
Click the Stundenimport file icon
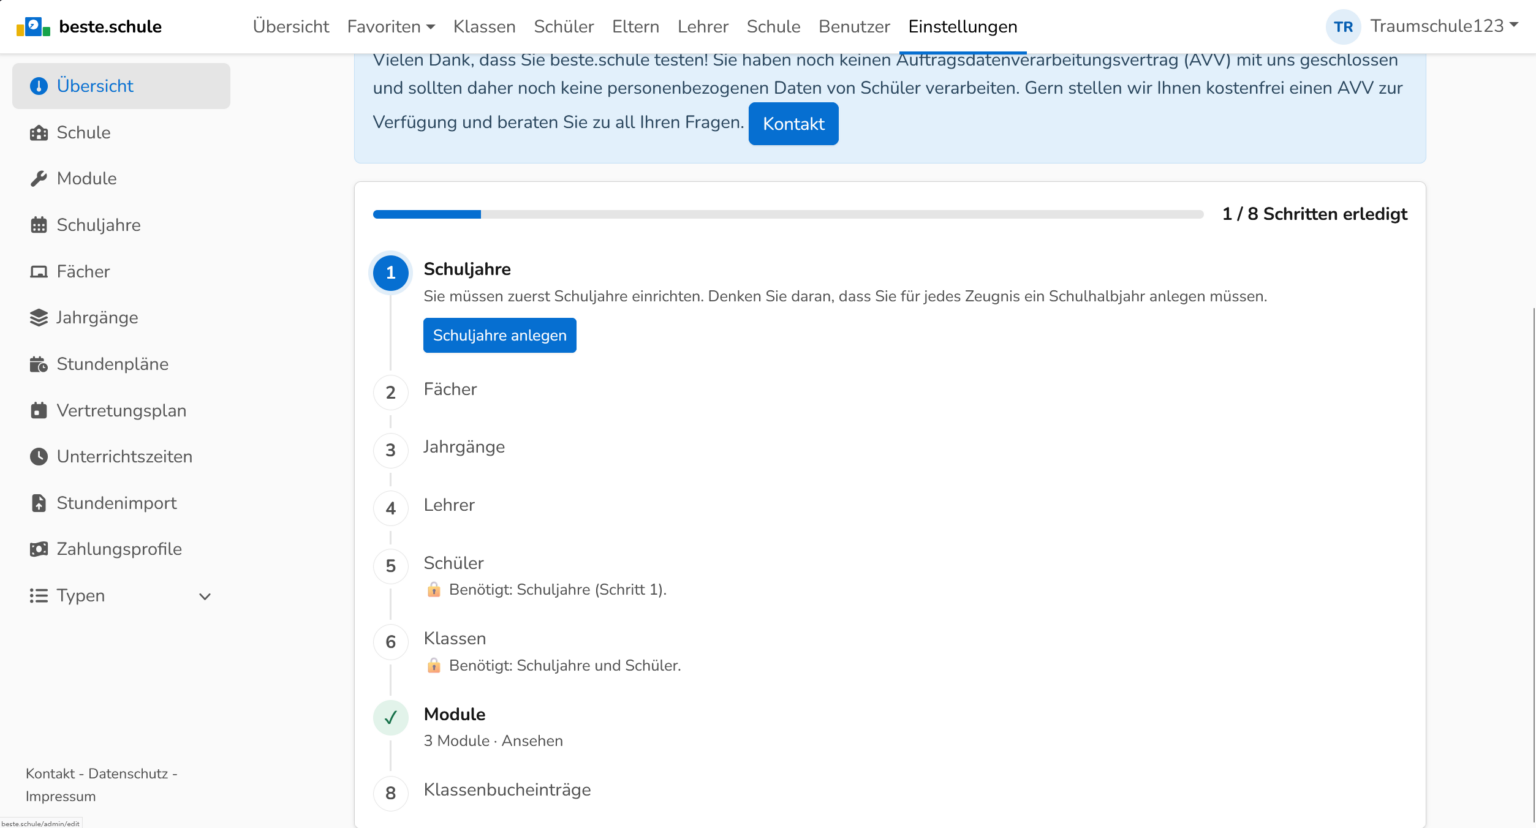point(39,503)
